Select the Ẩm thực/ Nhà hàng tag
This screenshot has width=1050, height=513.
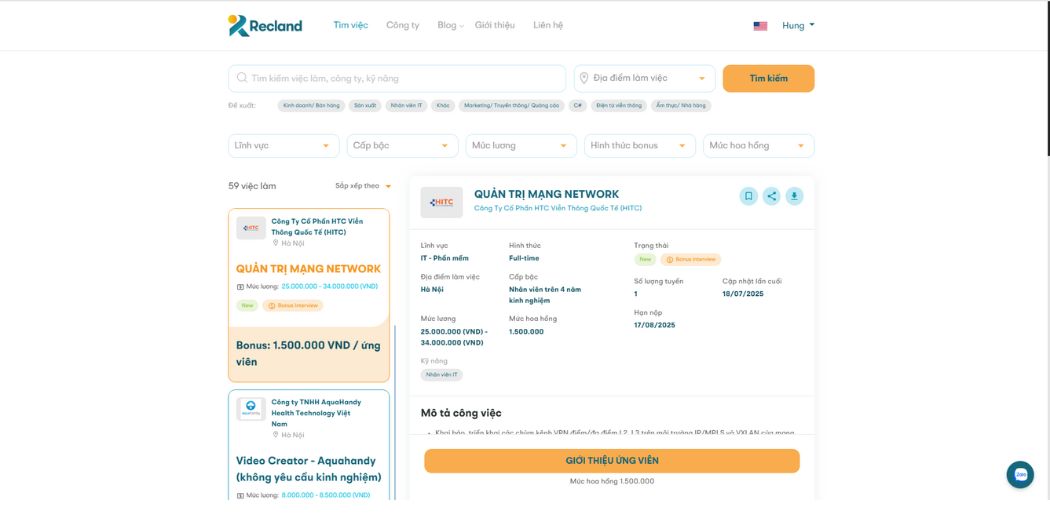click(x=681, y=106)
